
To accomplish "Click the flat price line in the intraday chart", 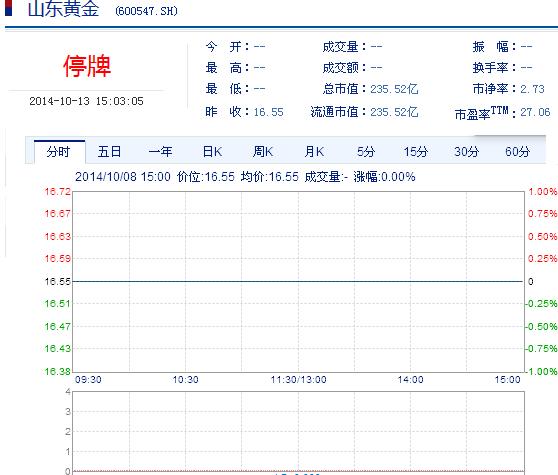I will pyautogui.click(x=298, y=281).
